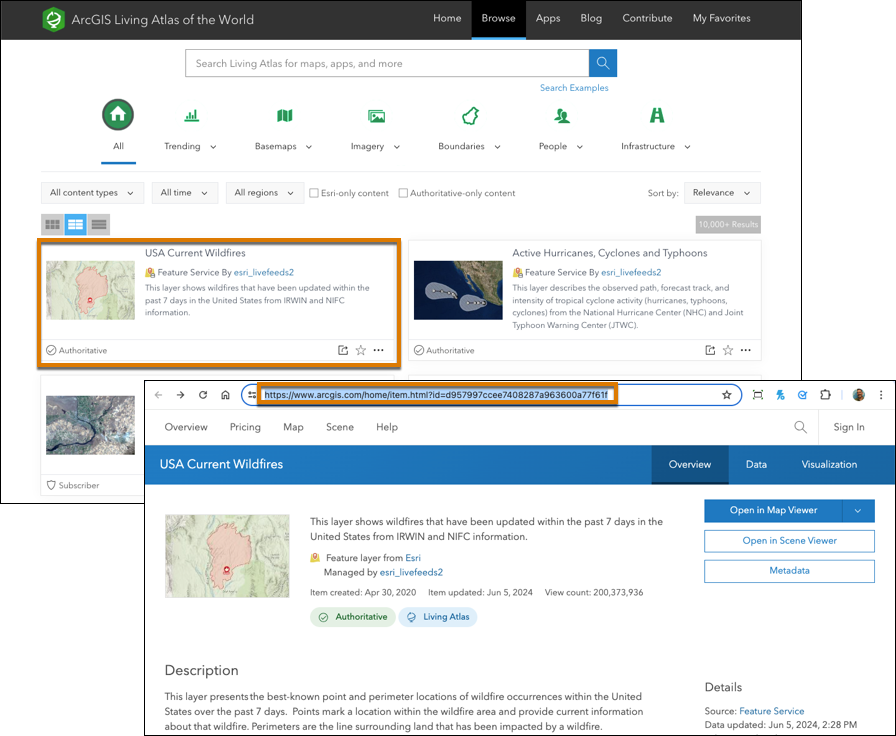Click the Esri owner link

tap(413, 558)
